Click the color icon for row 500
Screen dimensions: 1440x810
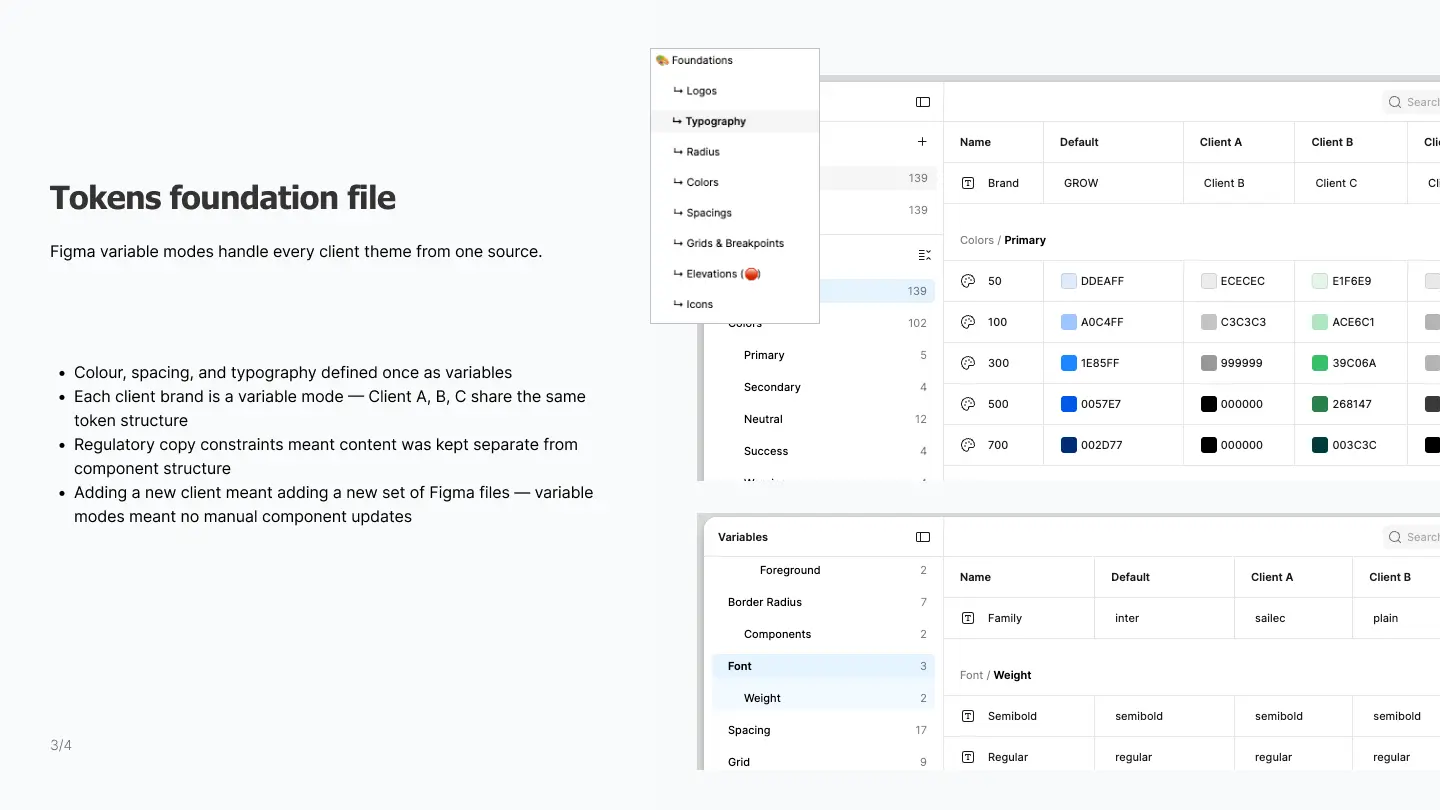967,404
